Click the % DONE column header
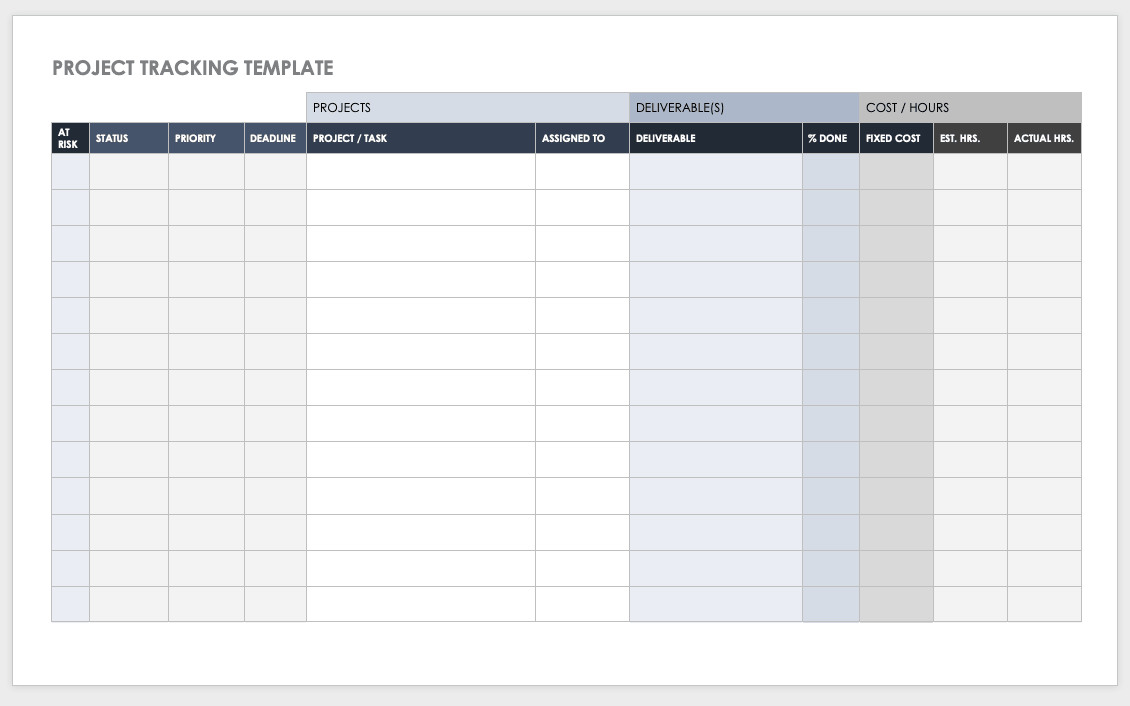The image size is (1130, 706). 830,138
